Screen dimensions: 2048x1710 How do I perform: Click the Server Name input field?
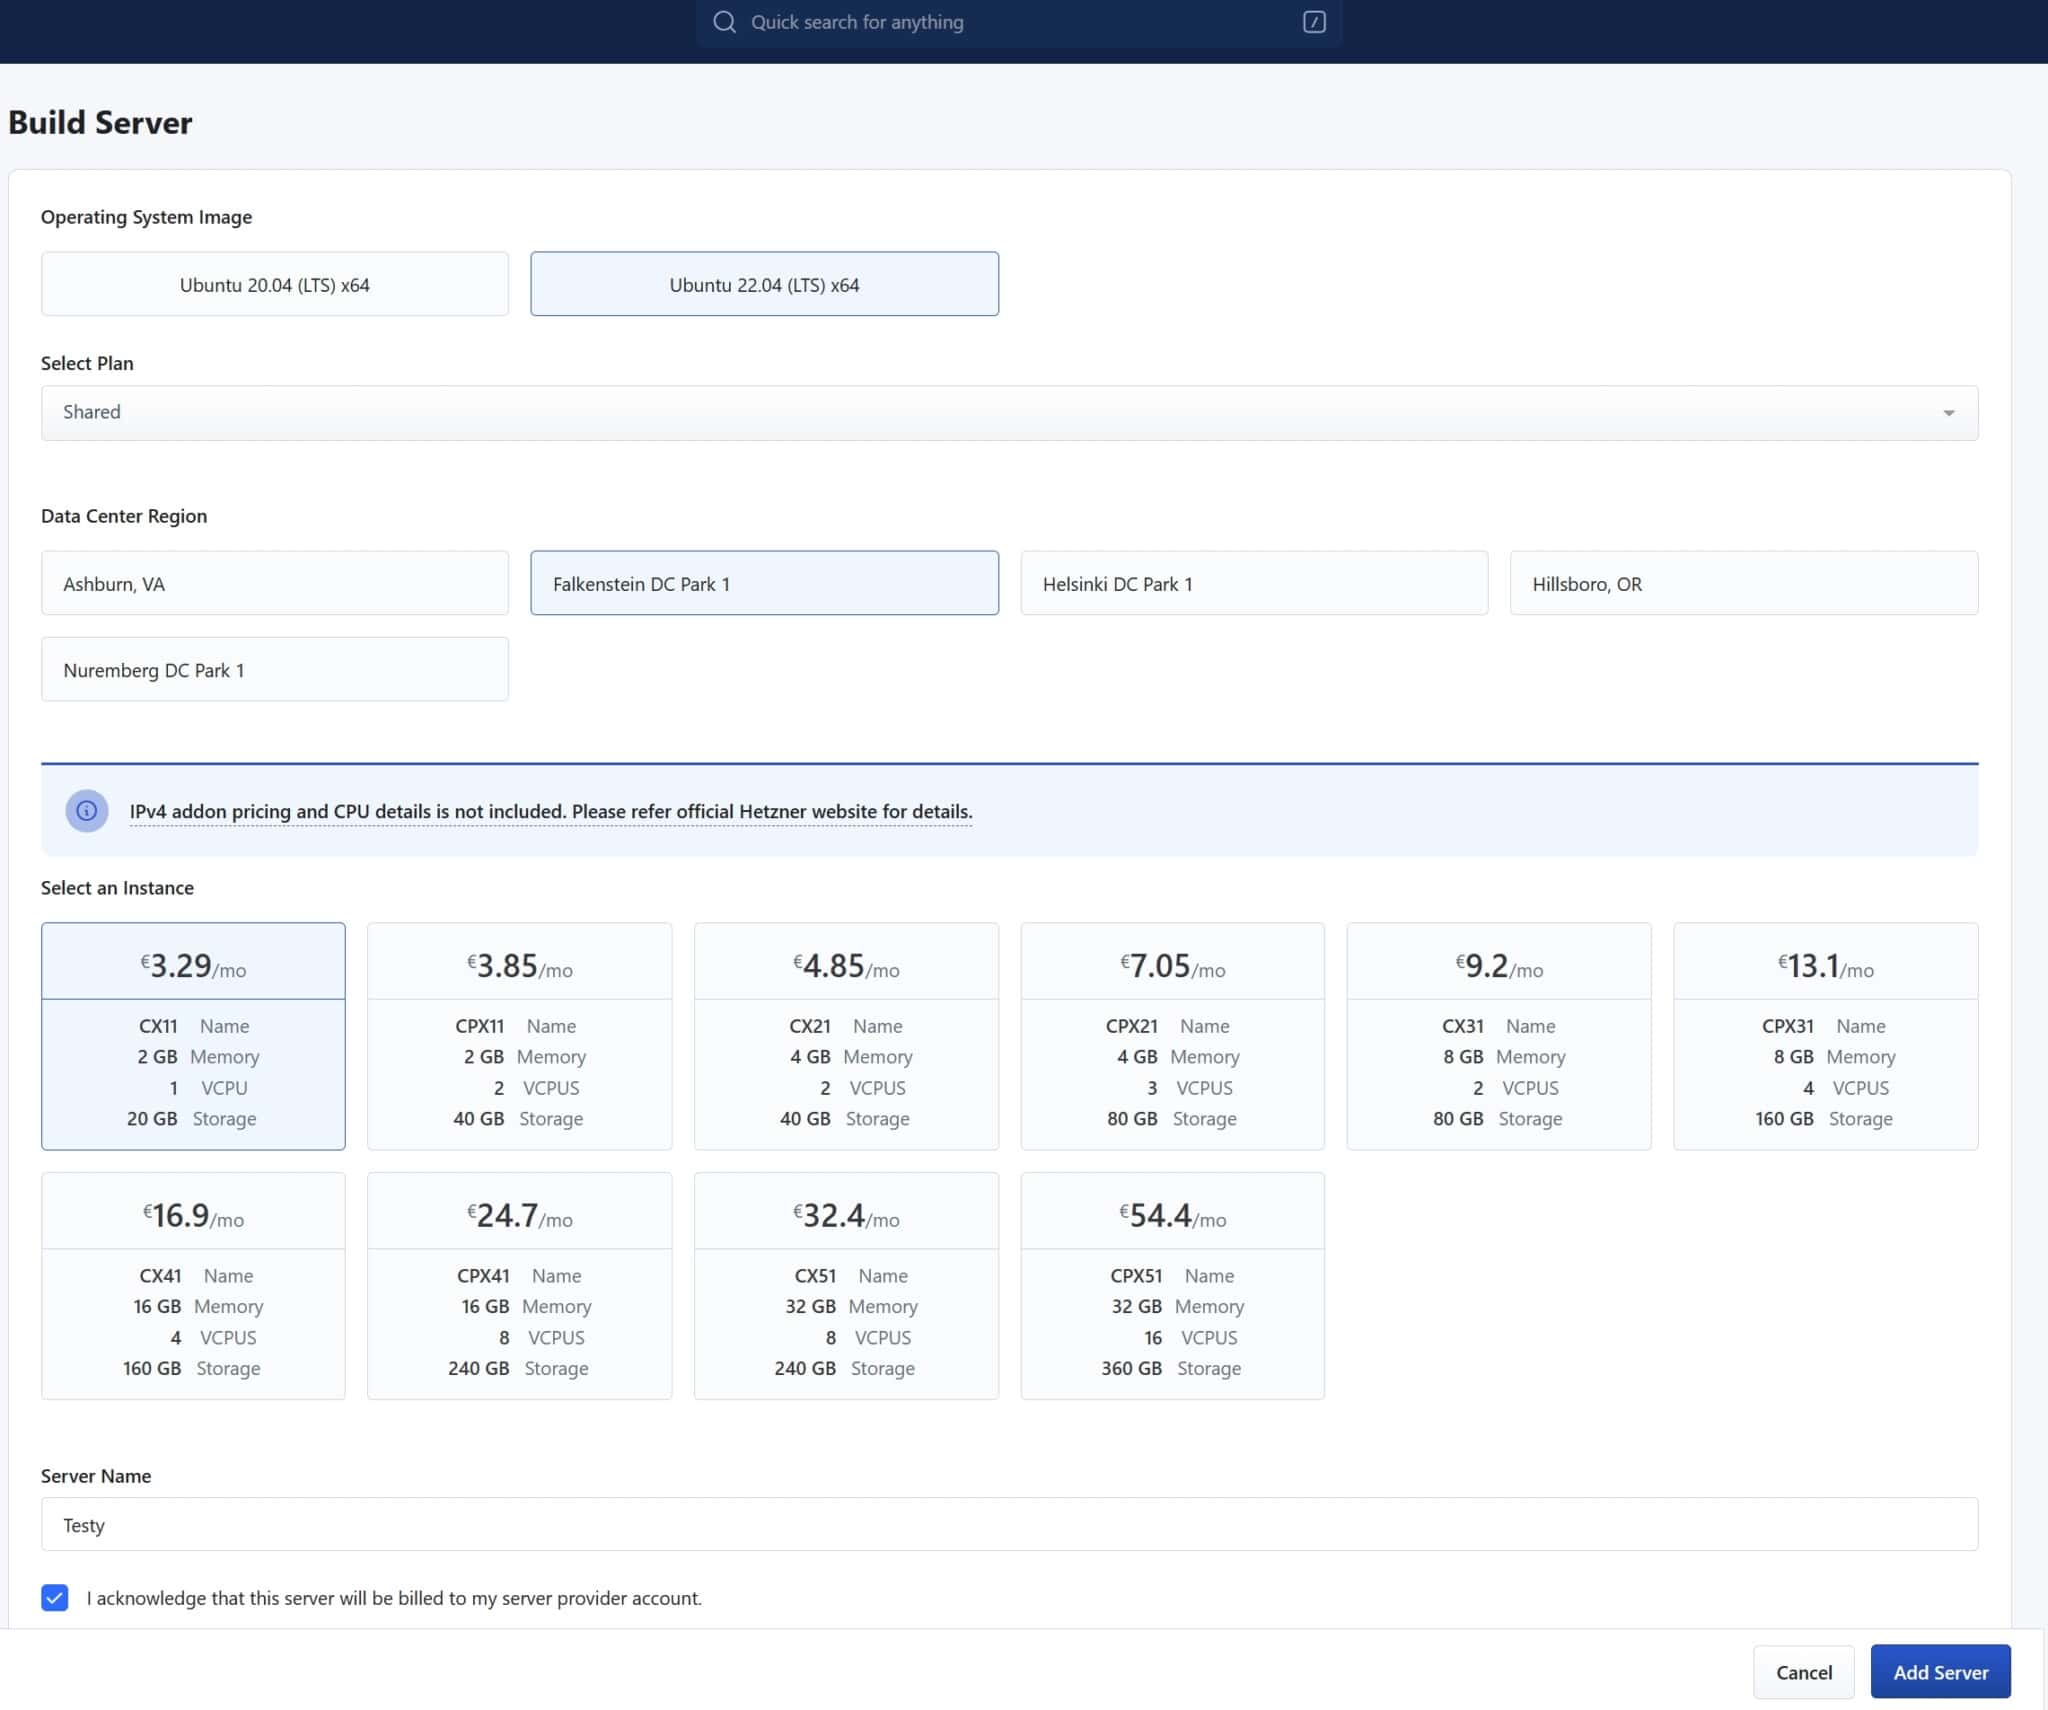click(x=1008, y=1524)
